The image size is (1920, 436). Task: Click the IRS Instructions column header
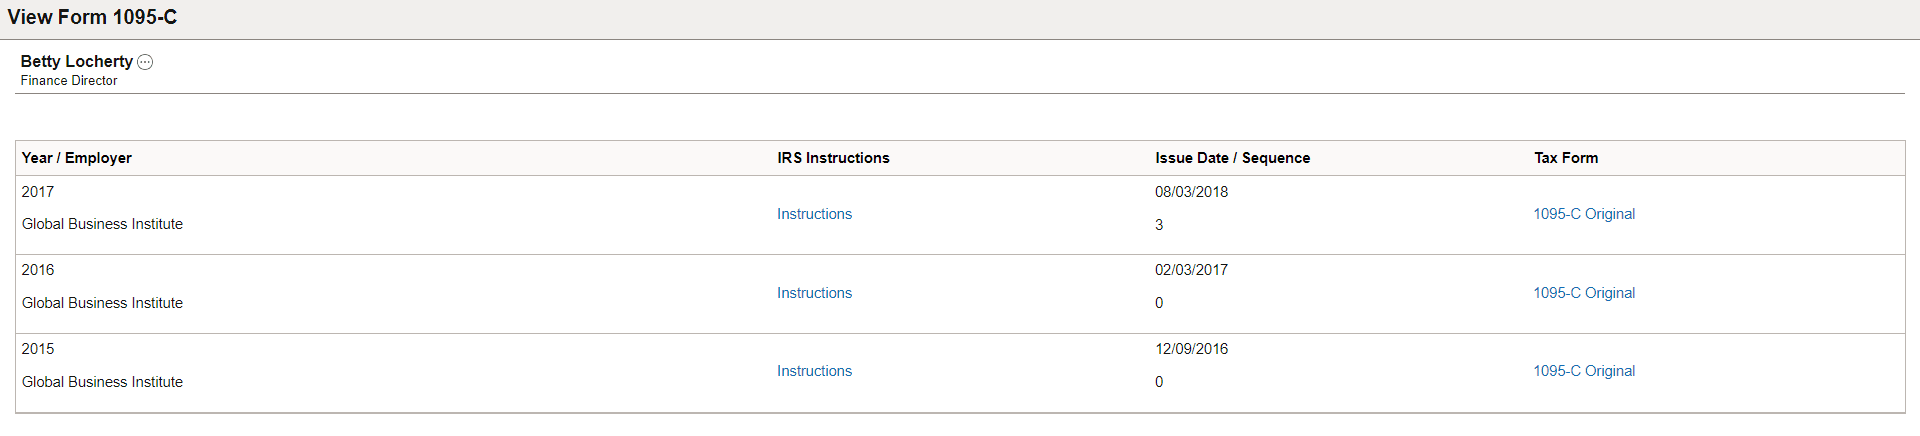point(833,158)
